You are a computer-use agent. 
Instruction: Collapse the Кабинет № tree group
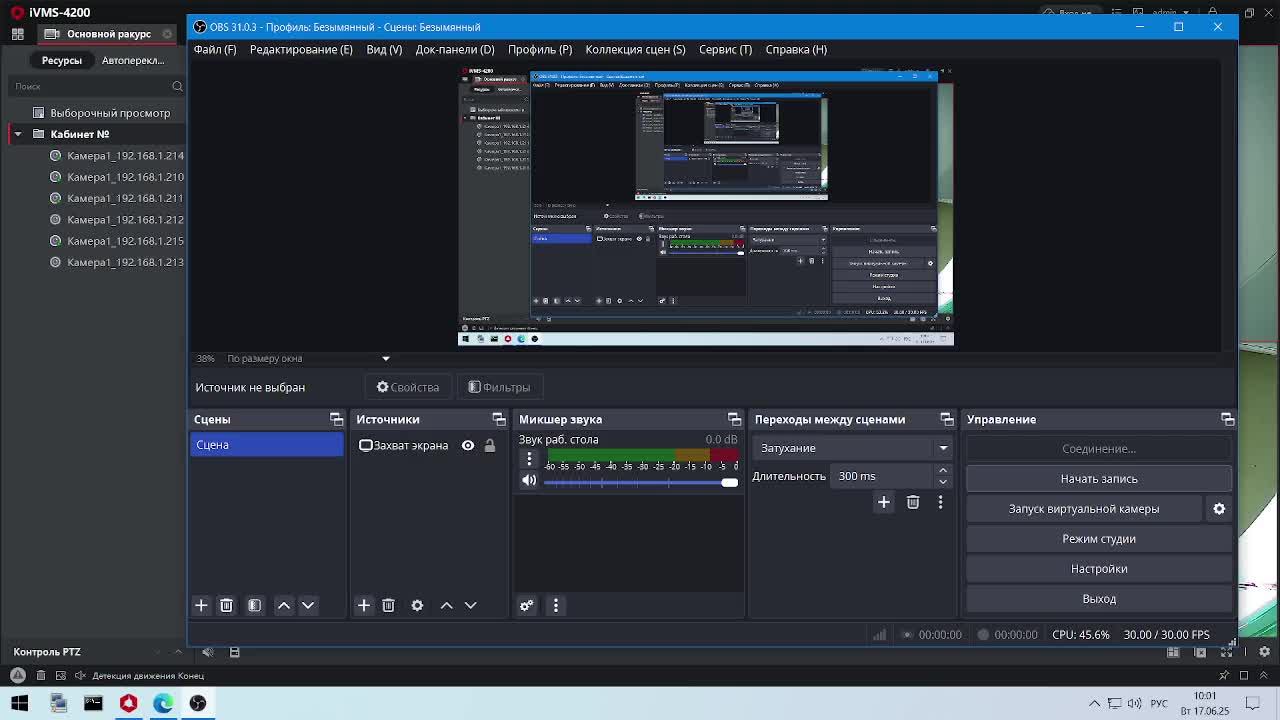point(17,134)
